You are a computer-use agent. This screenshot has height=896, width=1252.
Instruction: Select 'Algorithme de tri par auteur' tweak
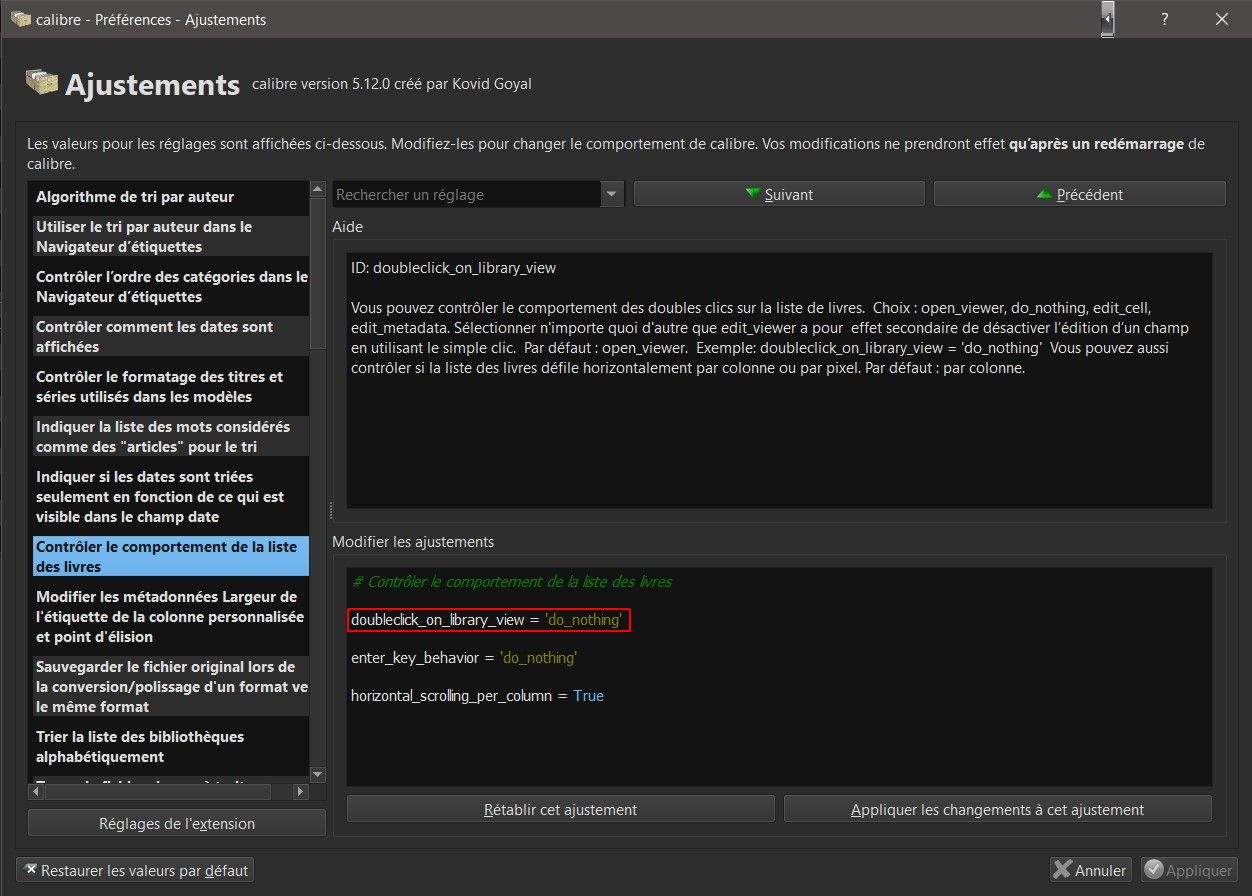tap(170, 197)
